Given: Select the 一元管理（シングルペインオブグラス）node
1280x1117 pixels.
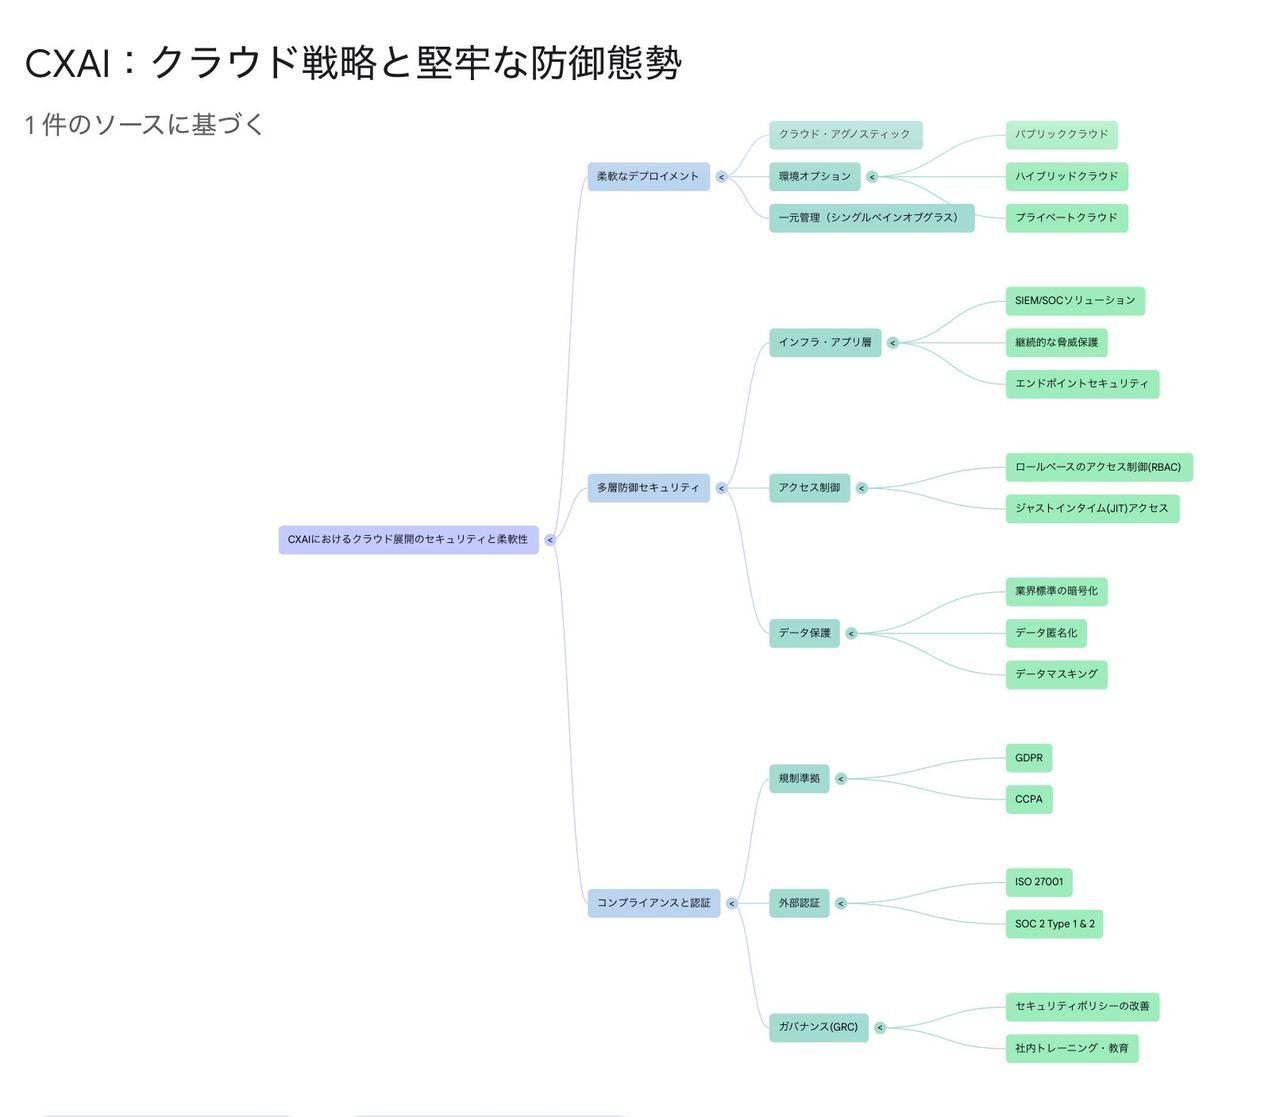Looking at the screenshot, I should tap(868, 218).
